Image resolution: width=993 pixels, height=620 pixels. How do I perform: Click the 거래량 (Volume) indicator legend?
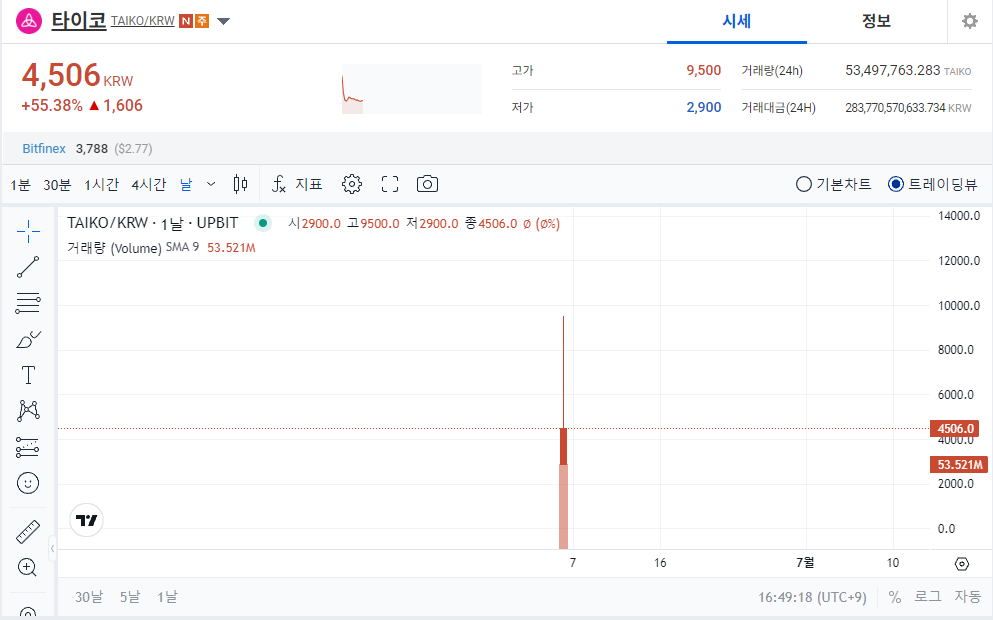[x=114, y=248]
